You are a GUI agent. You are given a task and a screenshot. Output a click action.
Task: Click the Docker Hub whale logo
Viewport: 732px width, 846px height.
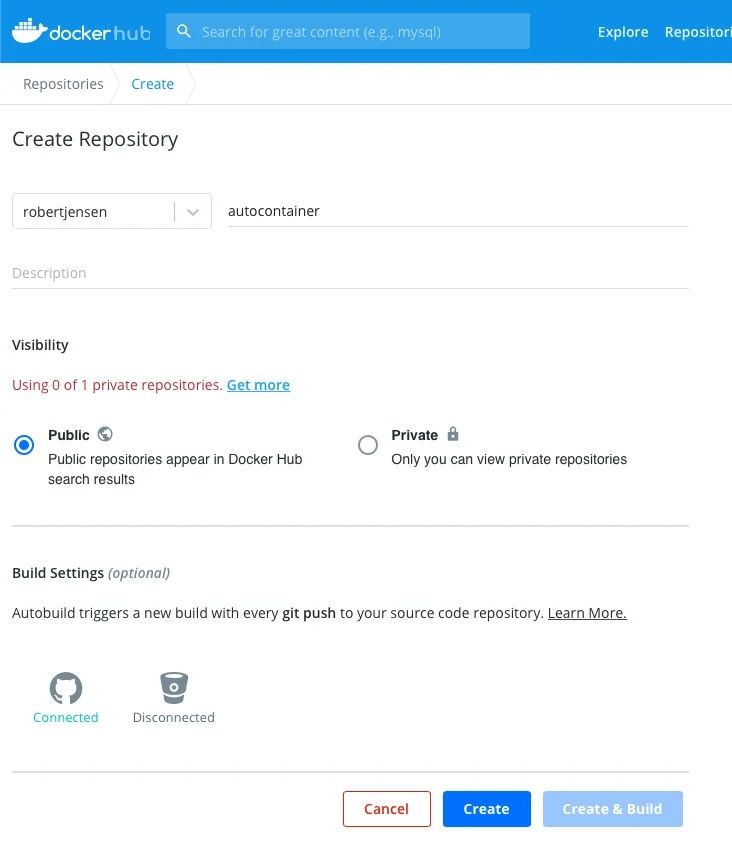pos(81,31)
